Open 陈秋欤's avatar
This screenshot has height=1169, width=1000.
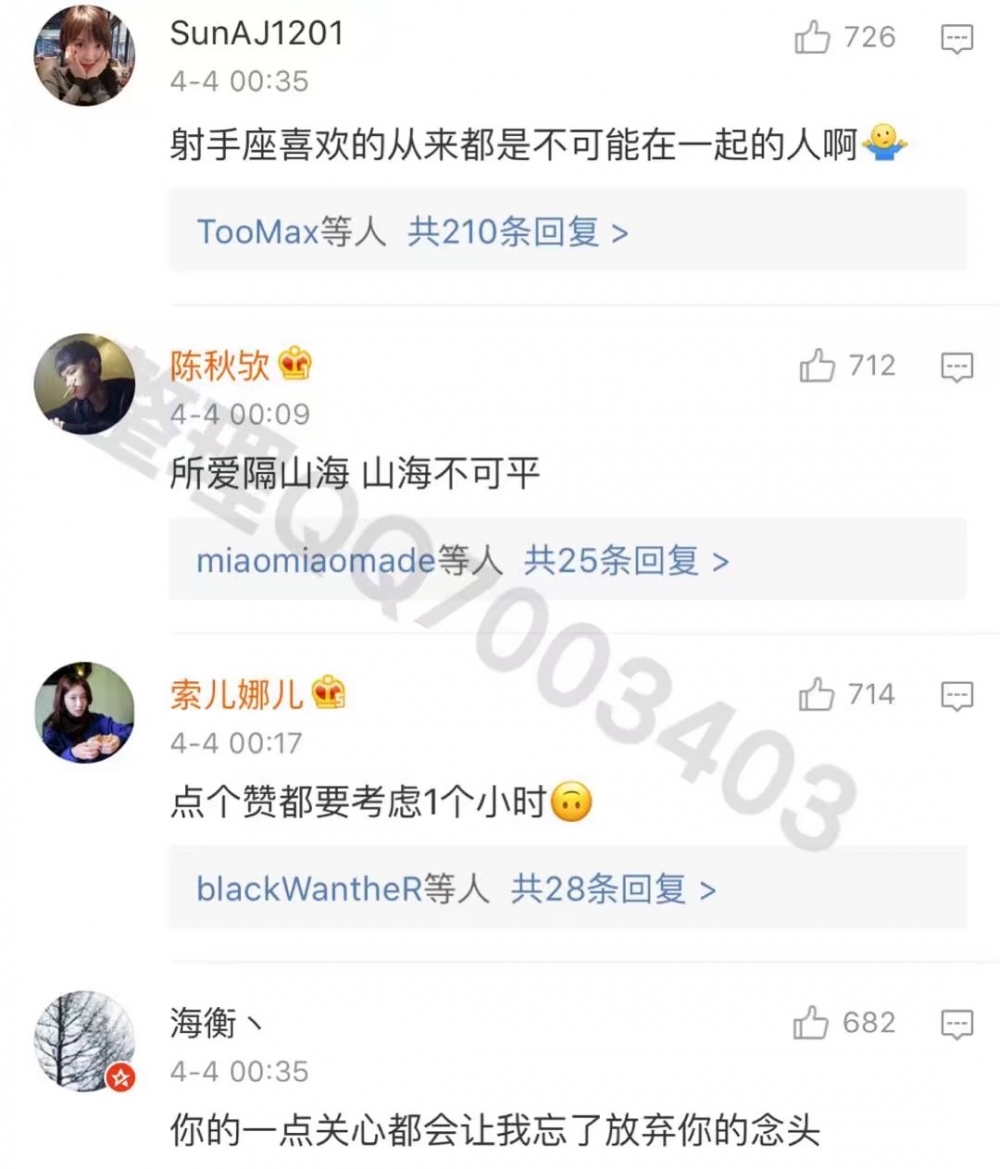[x=84, y=384]
